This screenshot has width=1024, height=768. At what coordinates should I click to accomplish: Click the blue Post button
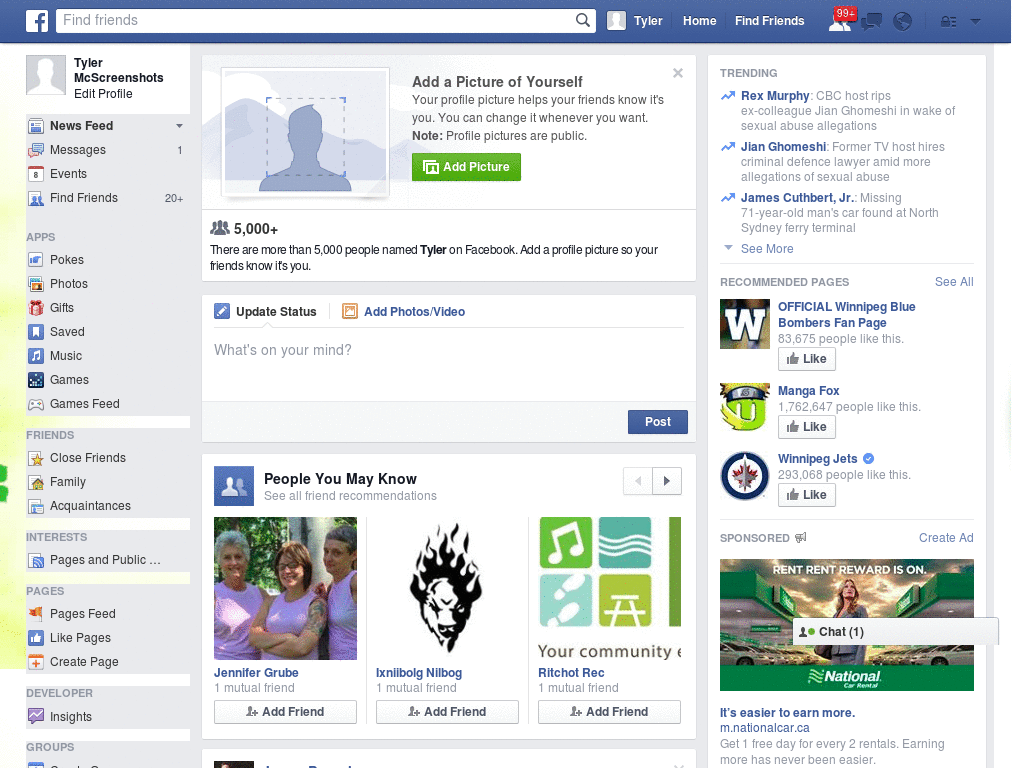658,422
